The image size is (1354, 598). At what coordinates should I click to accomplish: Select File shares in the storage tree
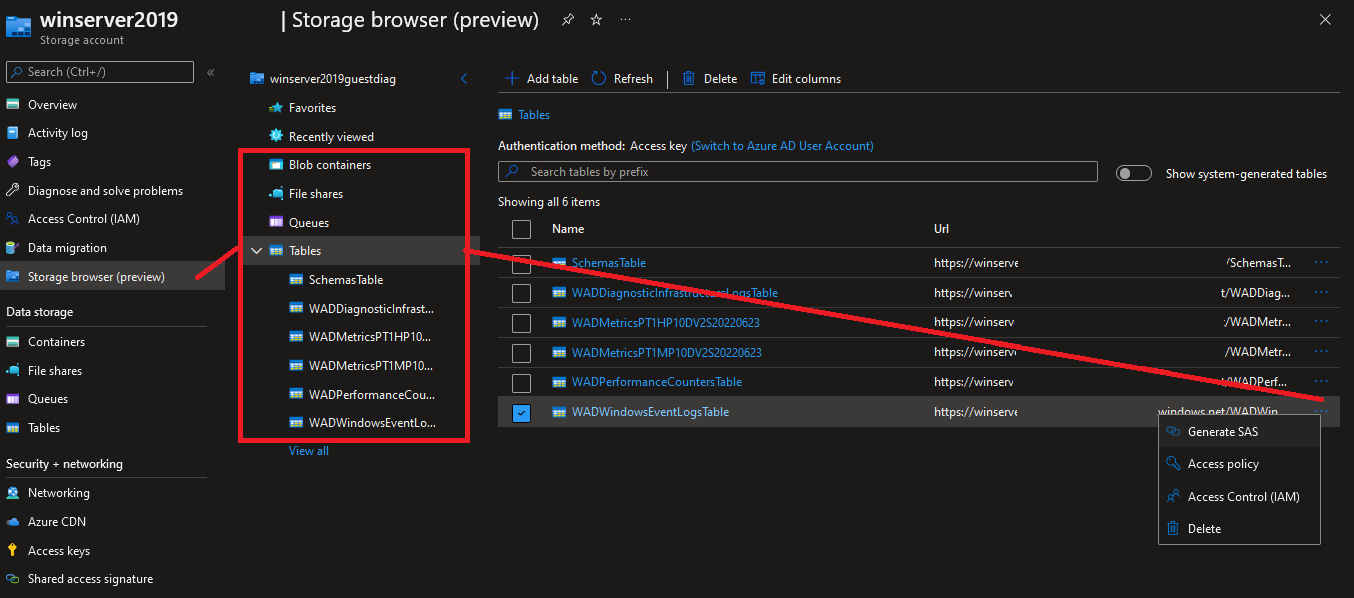tap(315, 194)
